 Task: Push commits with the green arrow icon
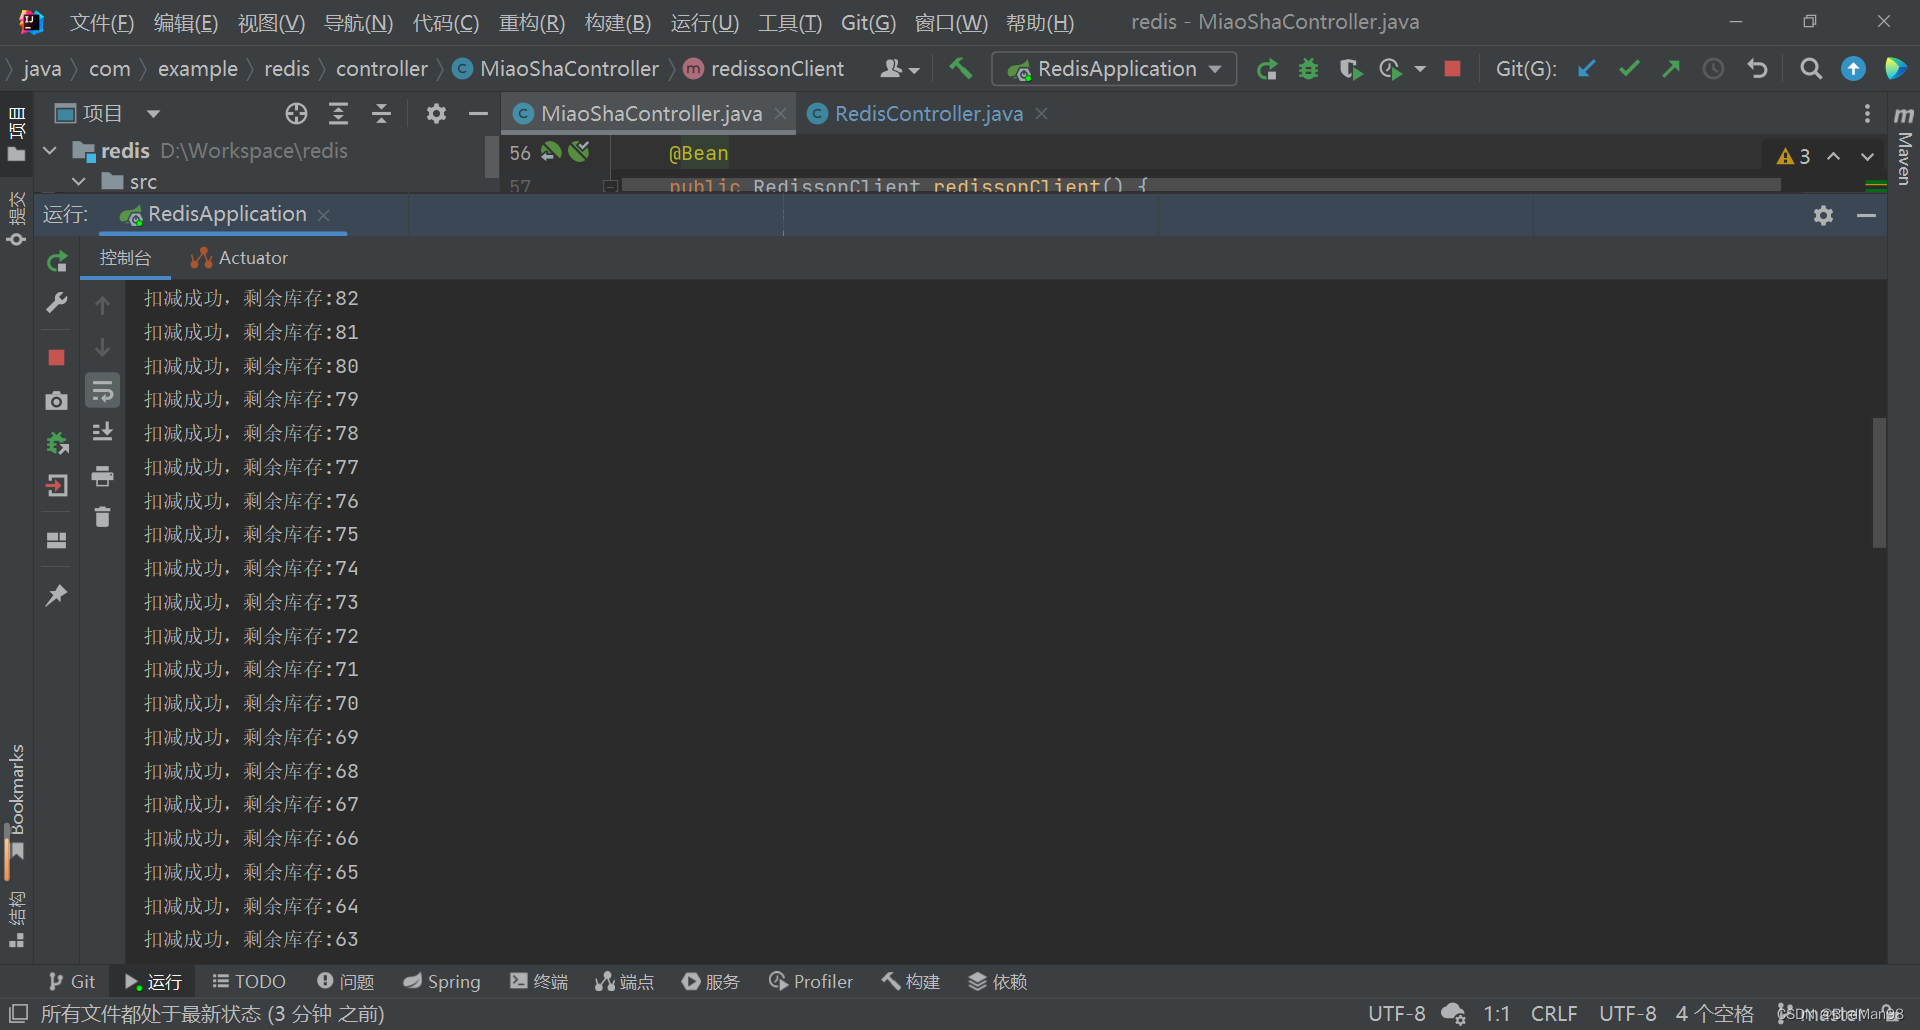(1671, 69)
